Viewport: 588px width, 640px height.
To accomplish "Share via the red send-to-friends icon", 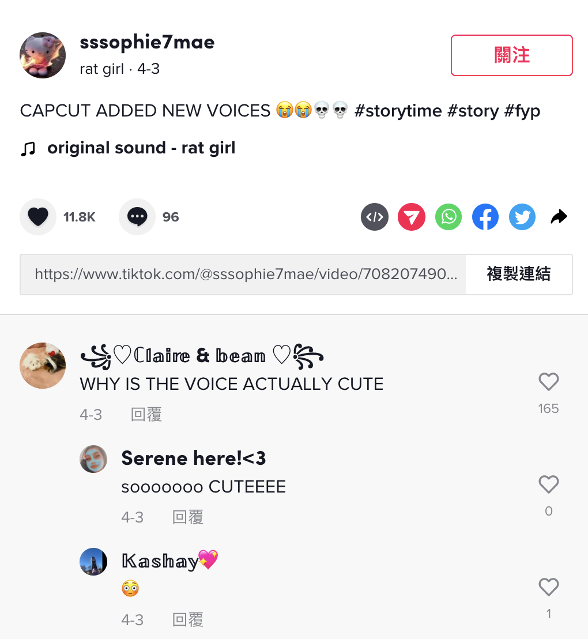I will point(411,217).
